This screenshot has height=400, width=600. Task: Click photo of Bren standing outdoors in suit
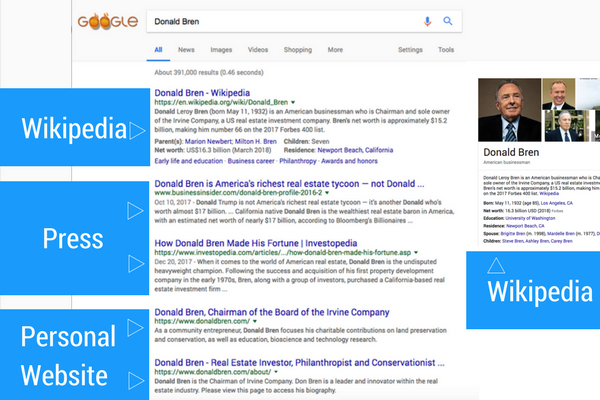pyautogui.click(x=565, y=126)
